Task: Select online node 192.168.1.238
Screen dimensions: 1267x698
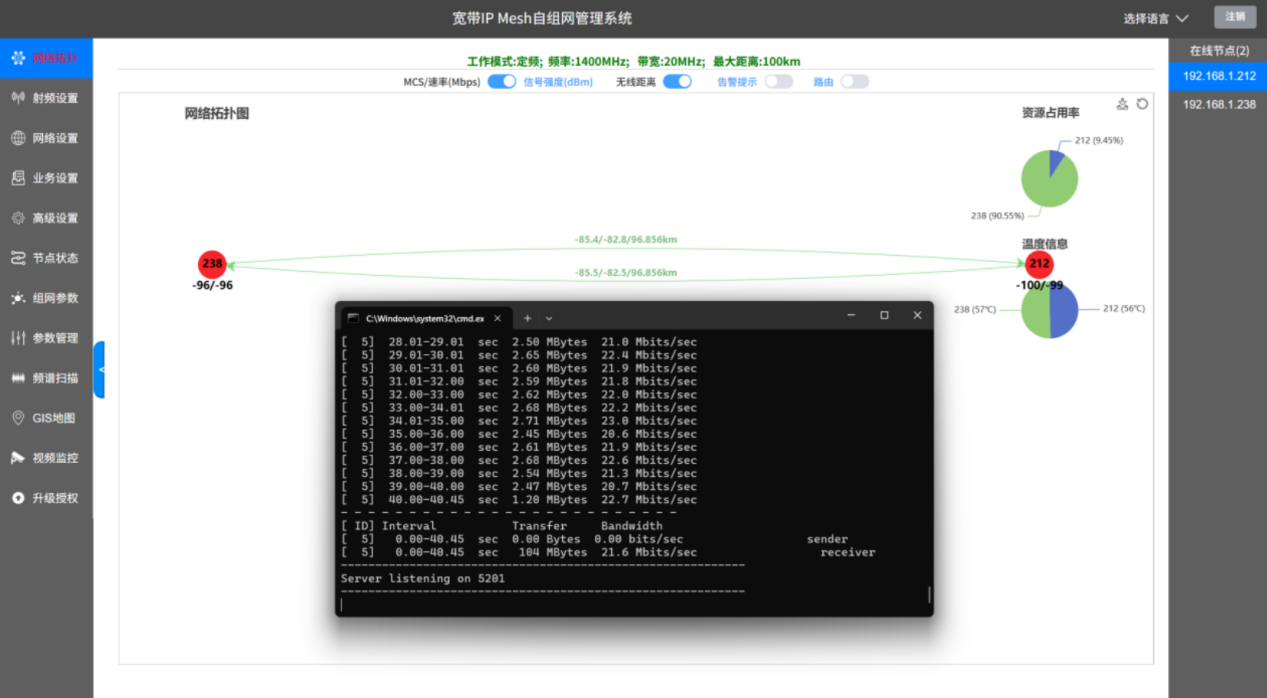Action: [x=1218, y=104]
